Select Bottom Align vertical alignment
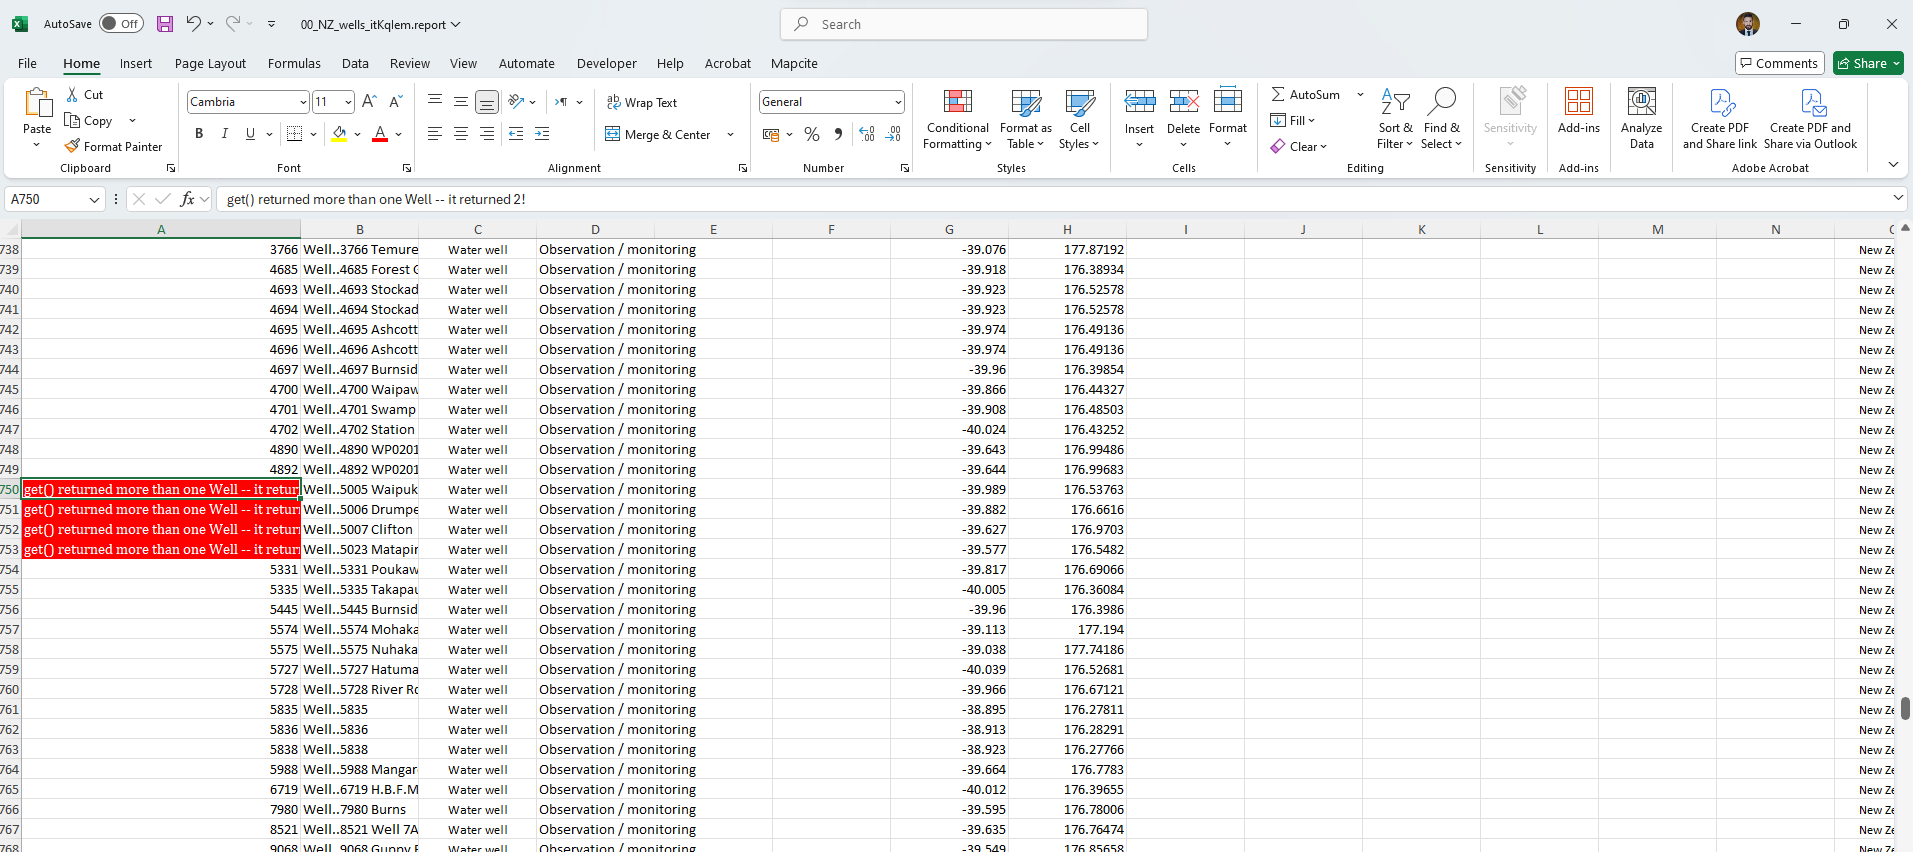Screen dimensions: 1913x852 coord(487,102)
